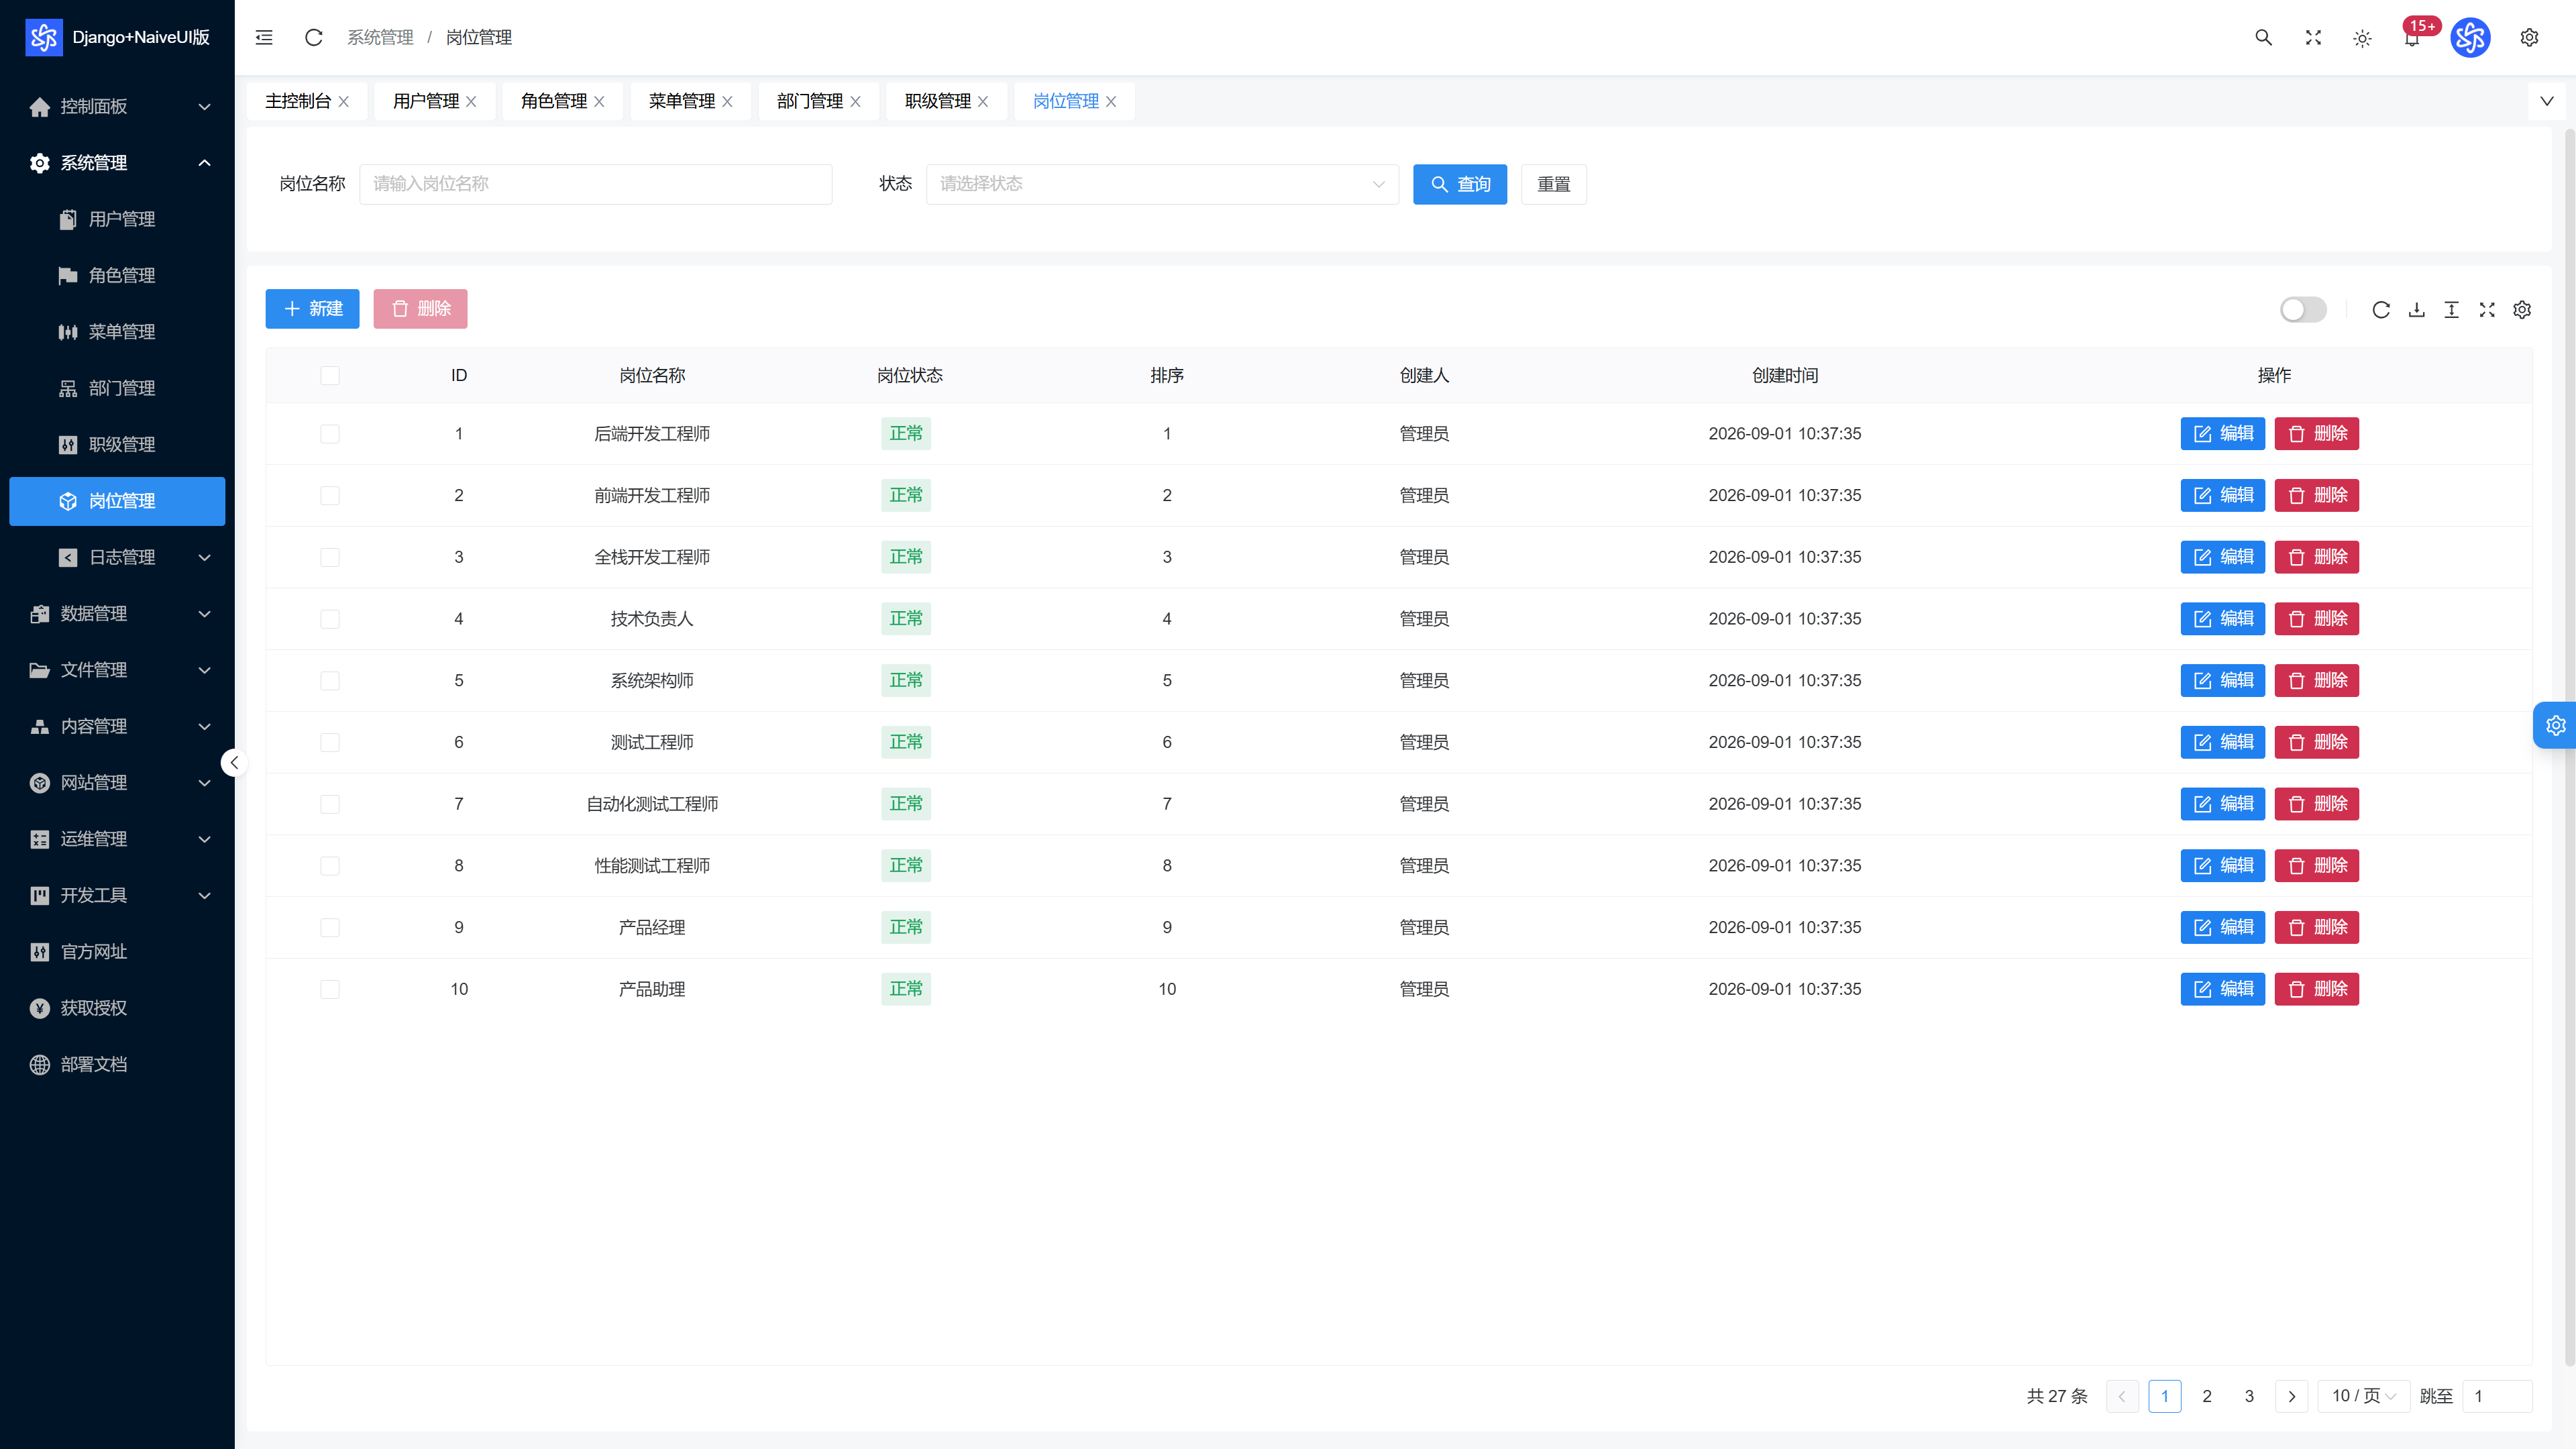
Task: Check the row for 后端开发工程师
Action: pos(330,434)
